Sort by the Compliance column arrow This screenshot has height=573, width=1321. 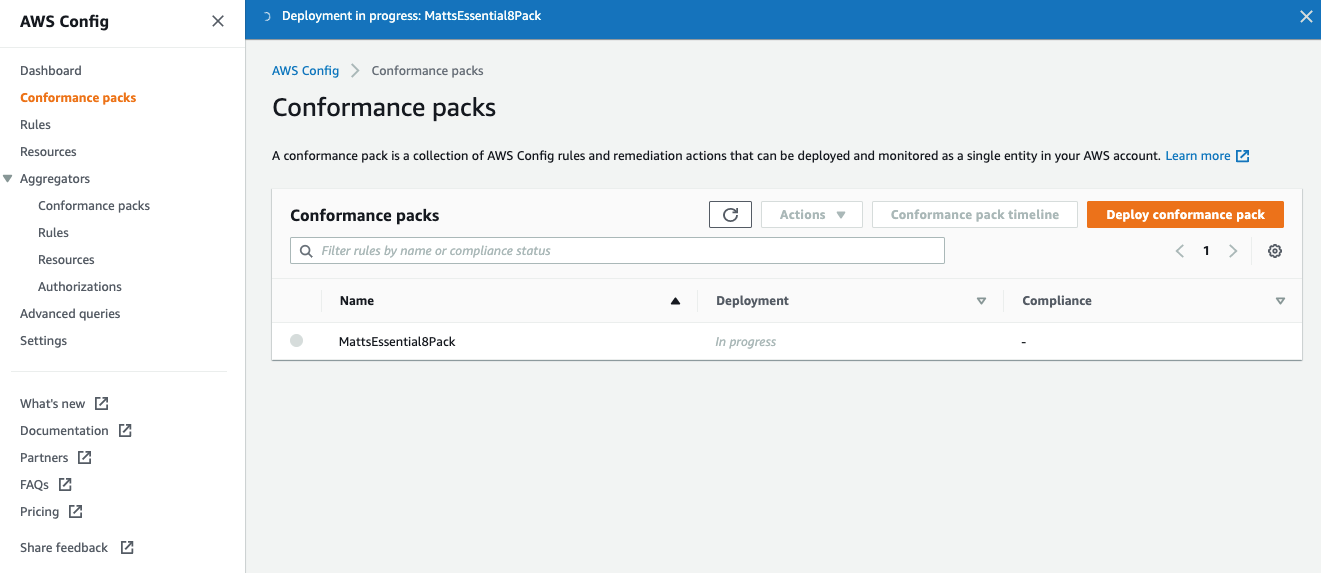(1280, 301)
